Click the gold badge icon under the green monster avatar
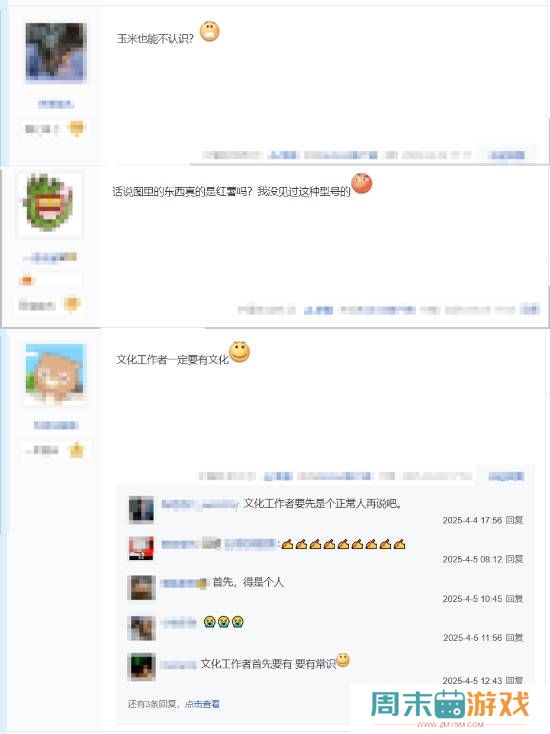This screenshot has height=734, width=550. point(72,304)
